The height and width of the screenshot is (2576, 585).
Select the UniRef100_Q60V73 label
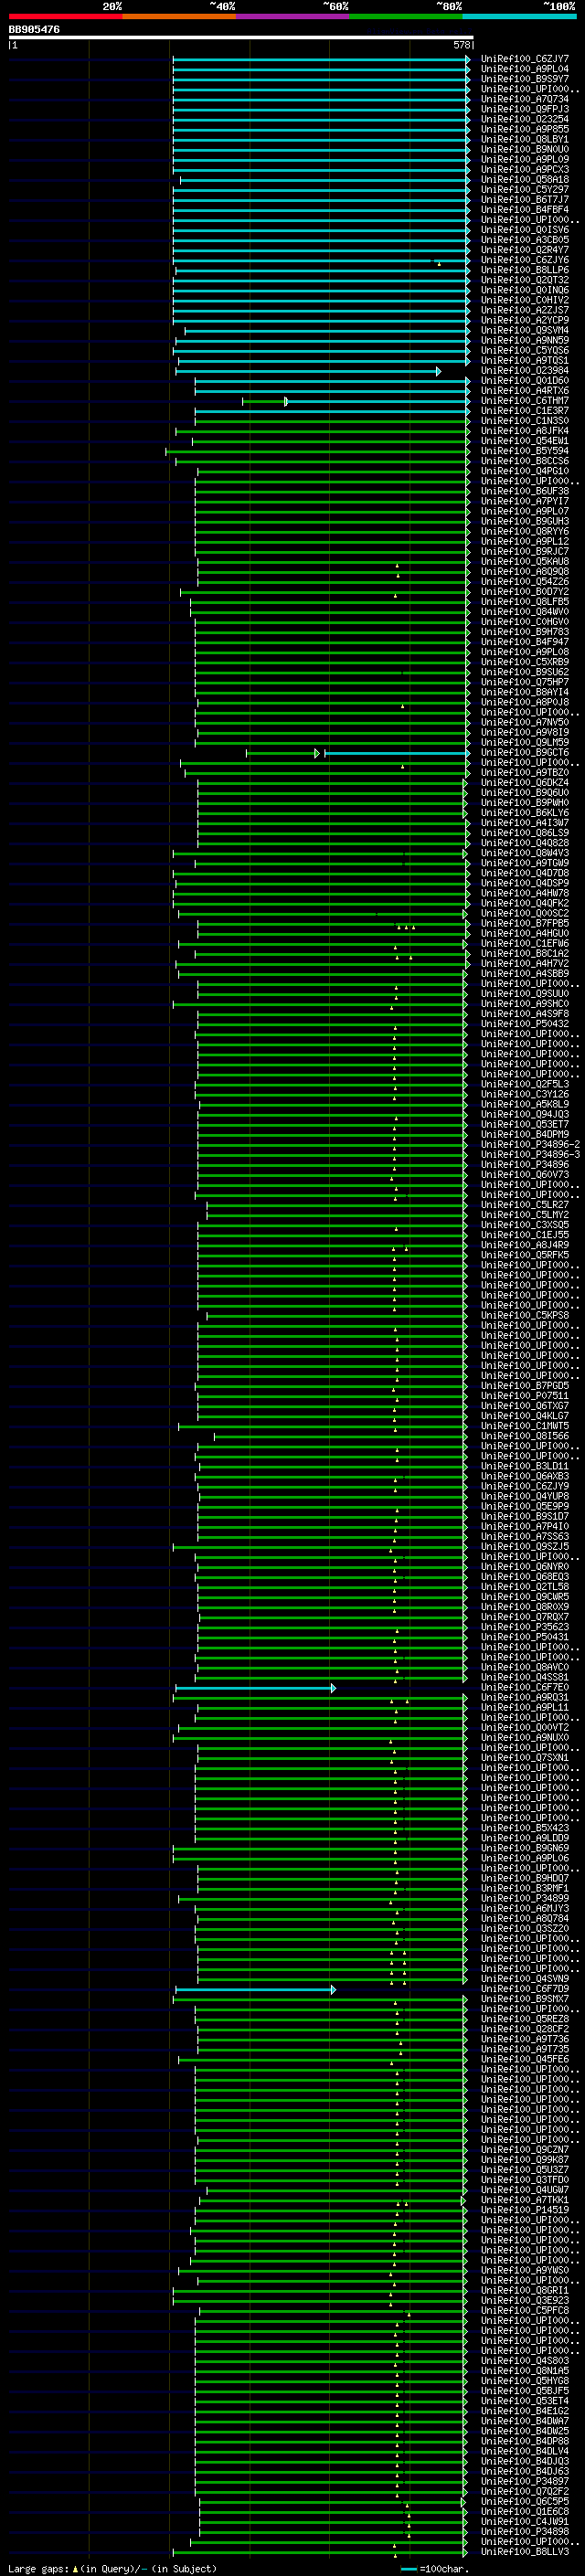click(x=525, y=1175)
